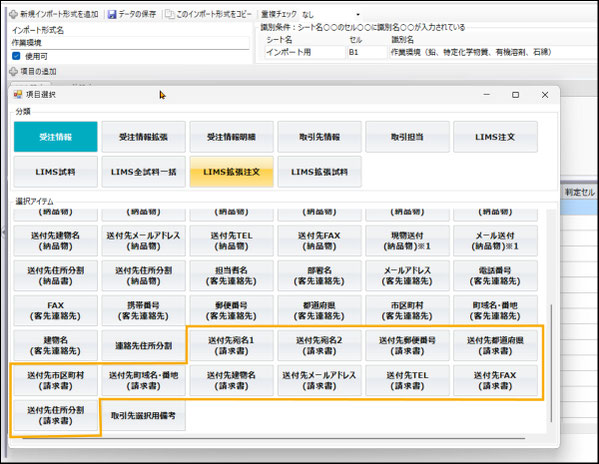Image resolution: width=599 pixels, height=464 pixels.
Task: Choose 送付先メールアドレス(請求書) item
Action: pyautogui.click(x=319, y=380)
